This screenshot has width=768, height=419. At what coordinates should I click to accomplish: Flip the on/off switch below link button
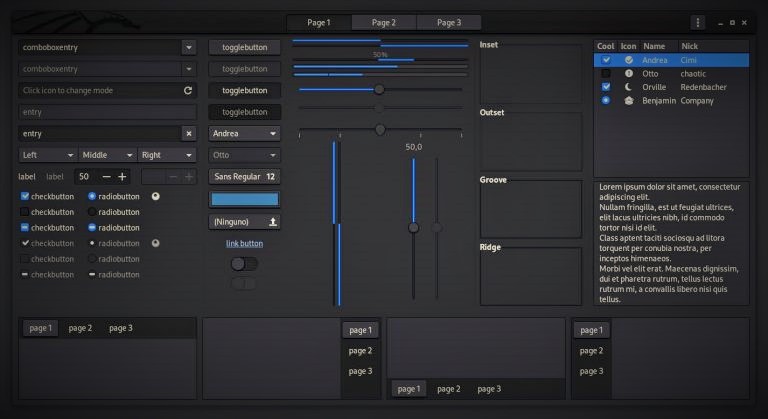point(243,264)
